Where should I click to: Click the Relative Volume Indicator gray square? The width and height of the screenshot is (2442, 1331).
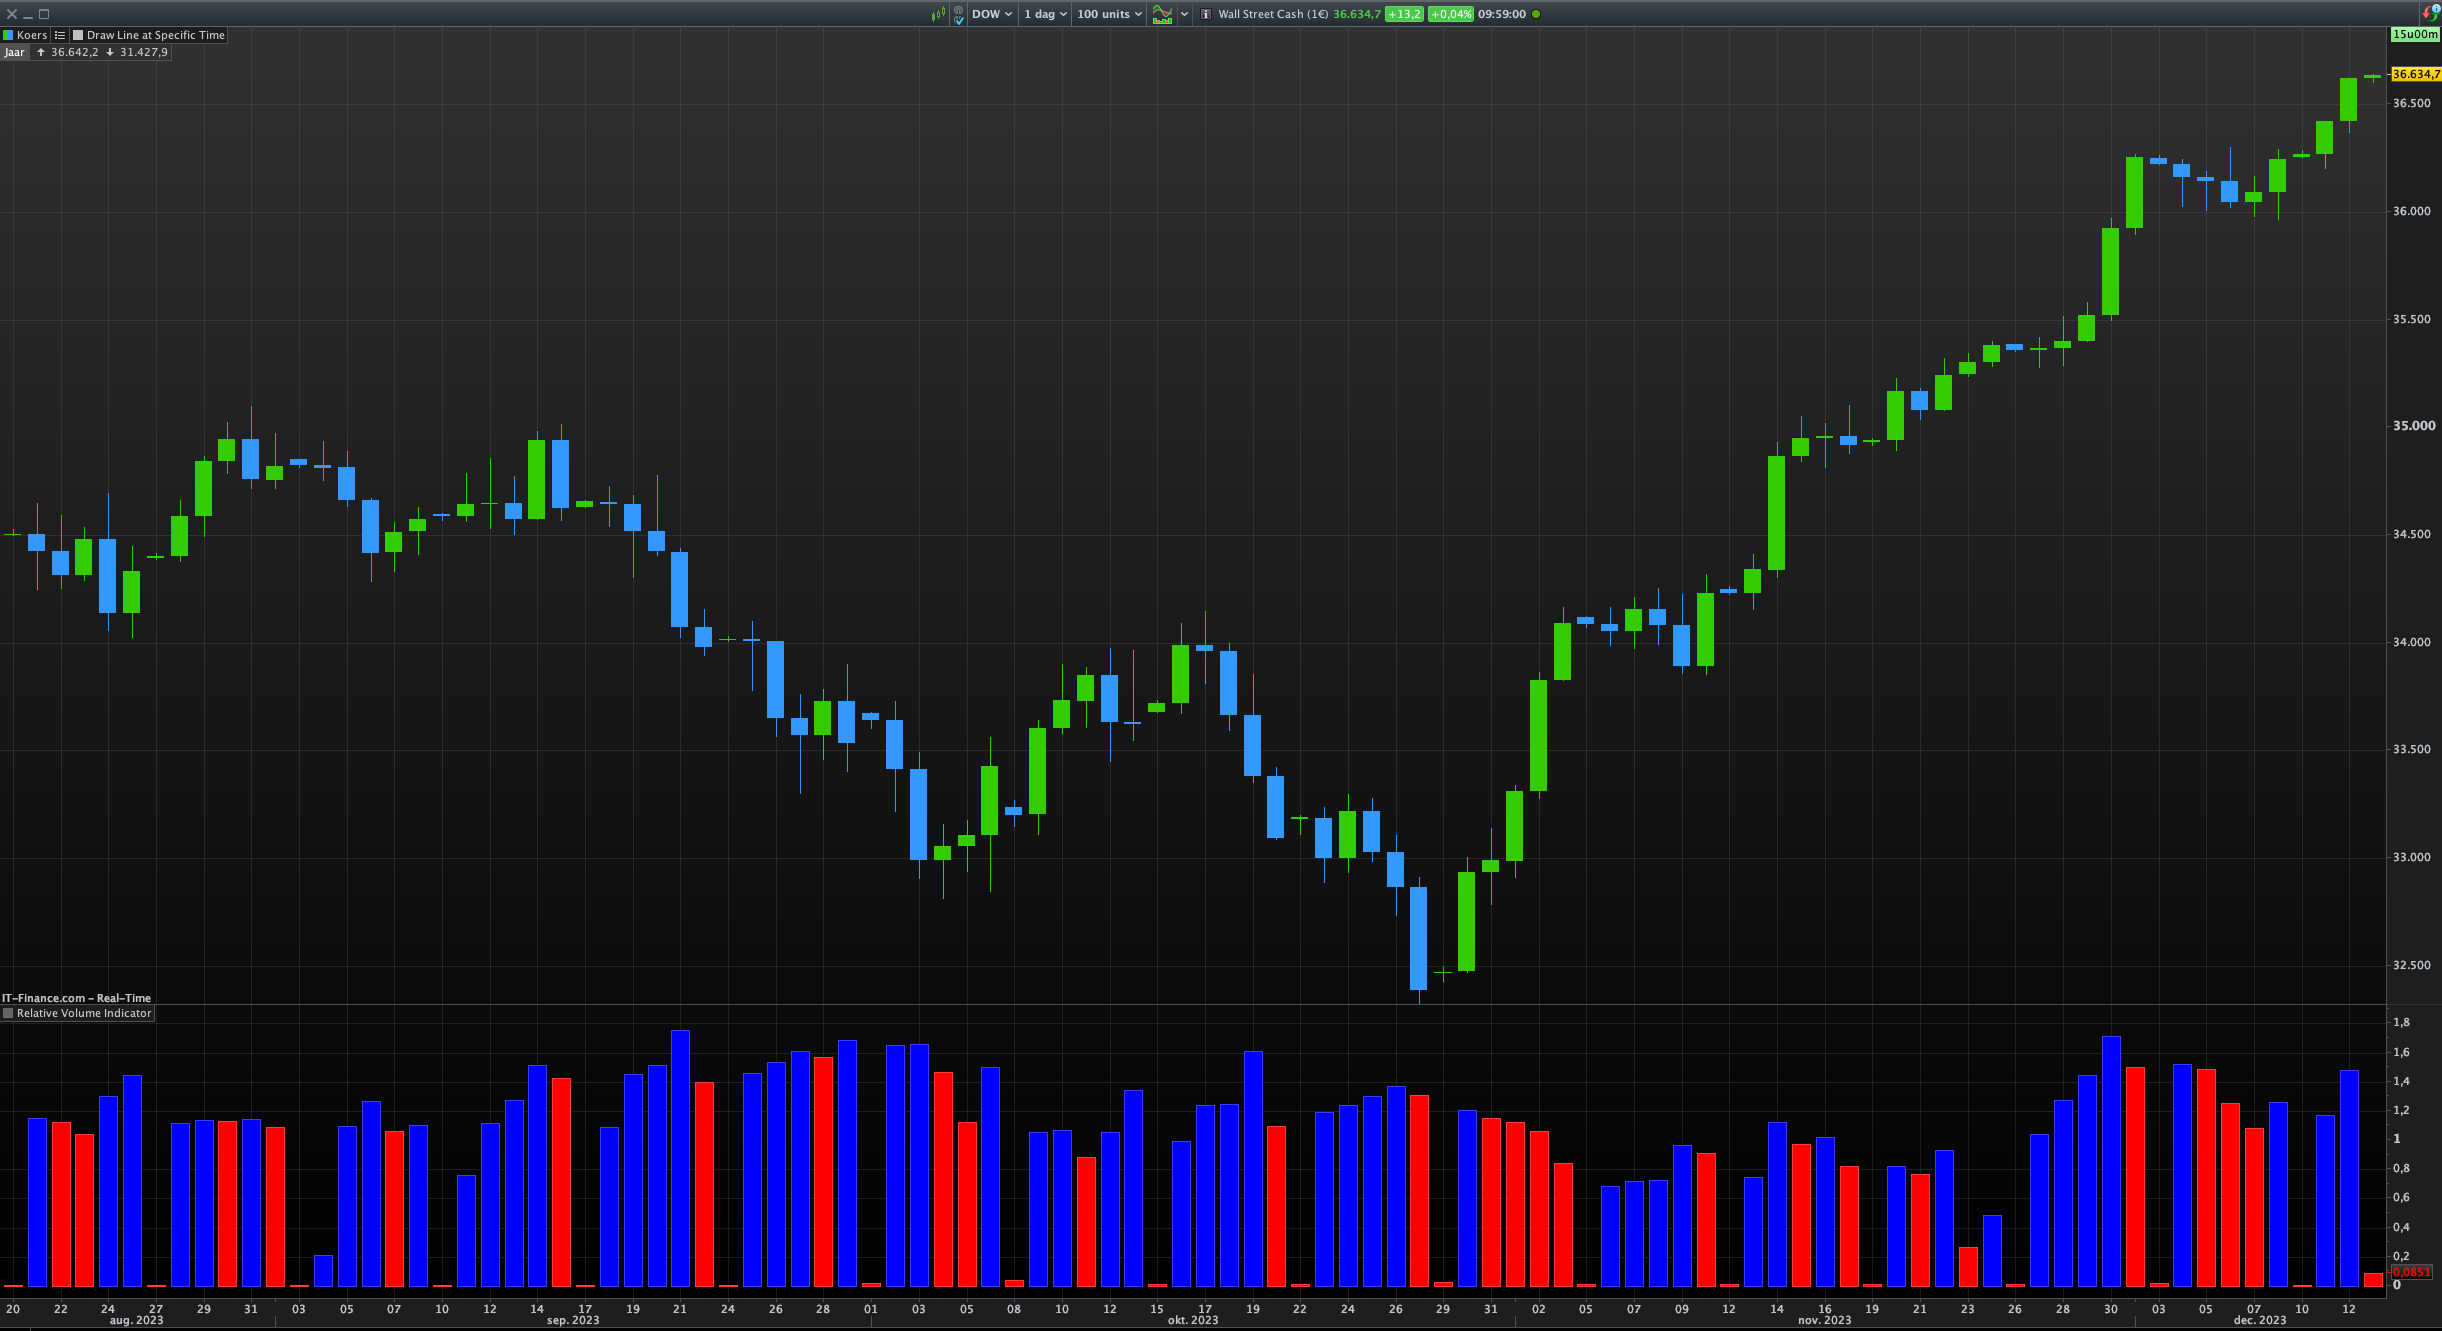click(8, 1013)
